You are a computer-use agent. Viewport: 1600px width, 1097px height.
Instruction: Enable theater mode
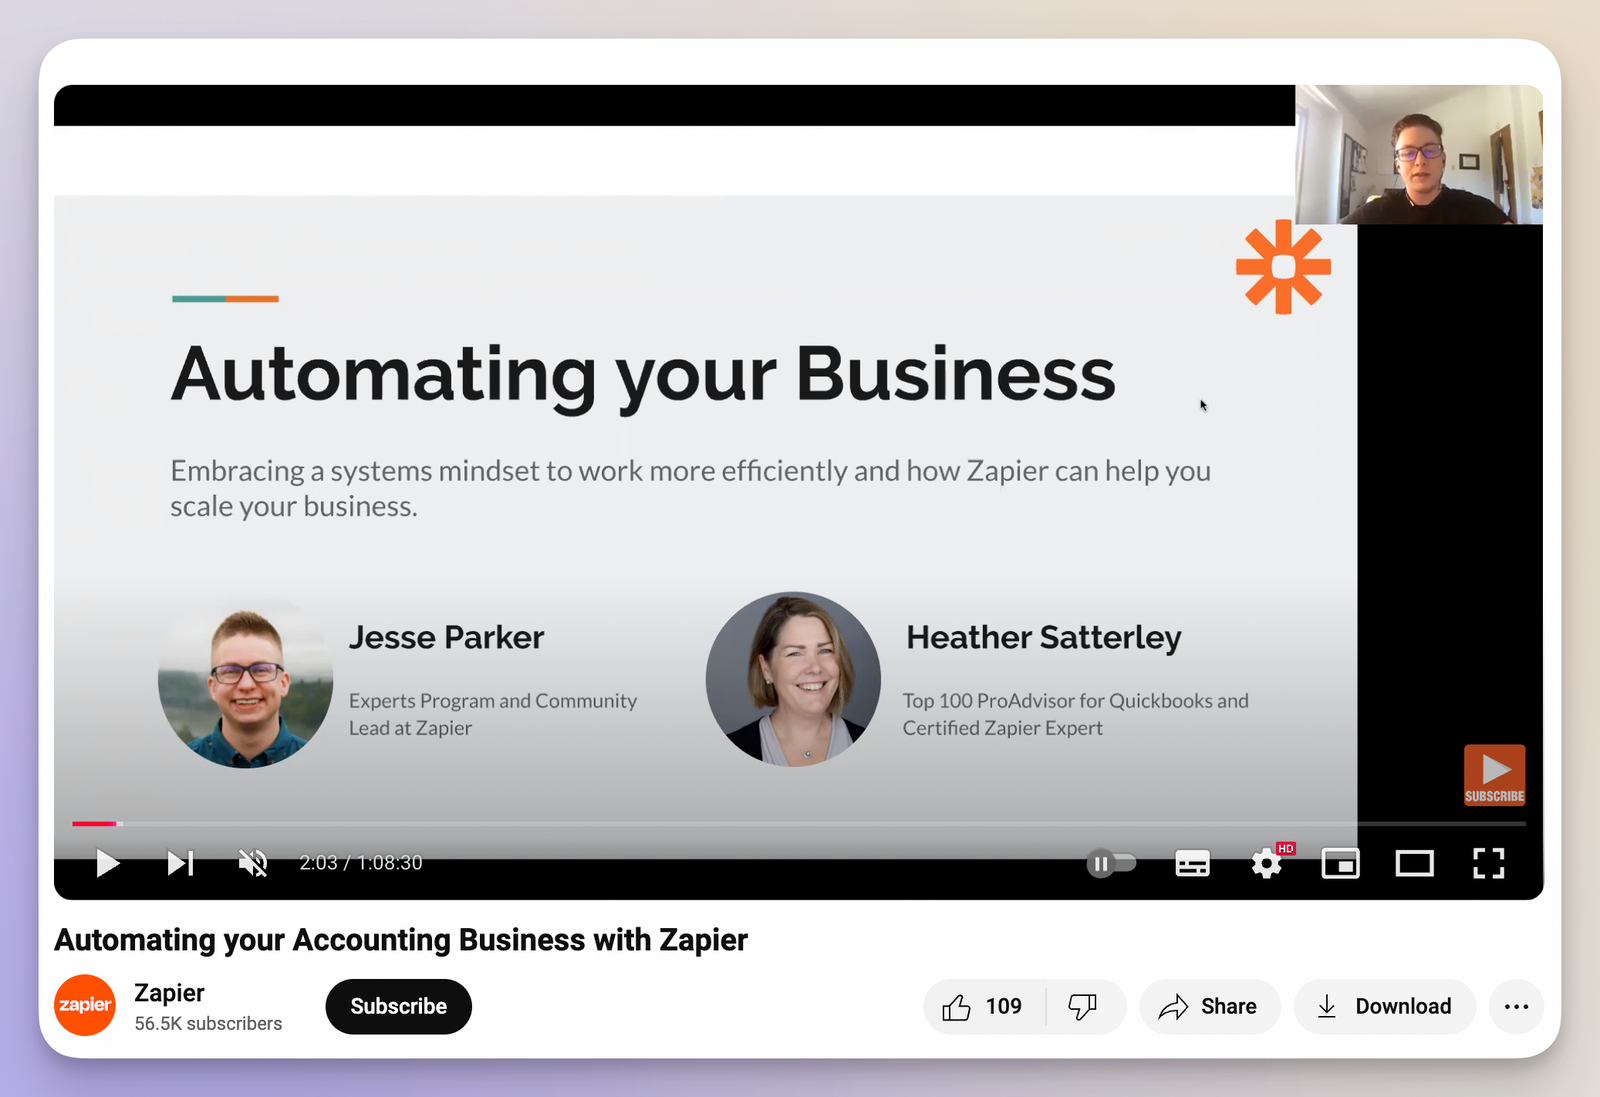pos(1415,863)
